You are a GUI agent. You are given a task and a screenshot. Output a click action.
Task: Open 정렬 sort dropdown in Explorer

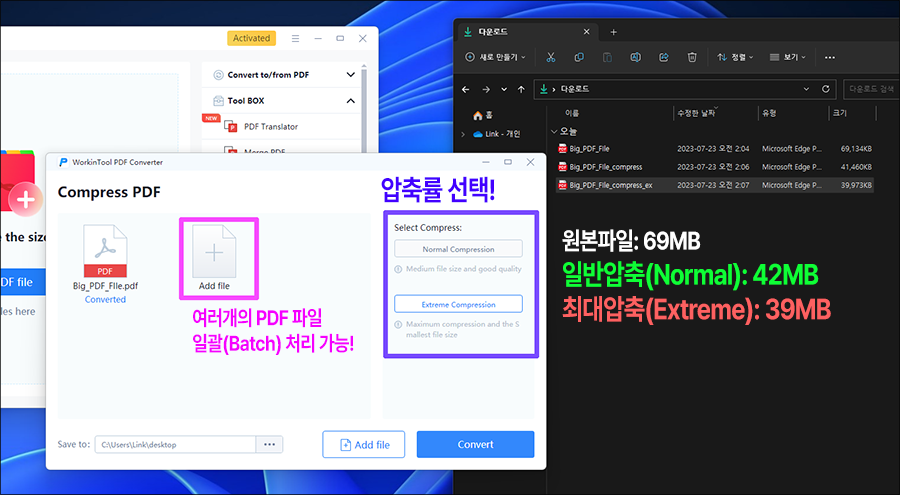(x=735, y=57)
